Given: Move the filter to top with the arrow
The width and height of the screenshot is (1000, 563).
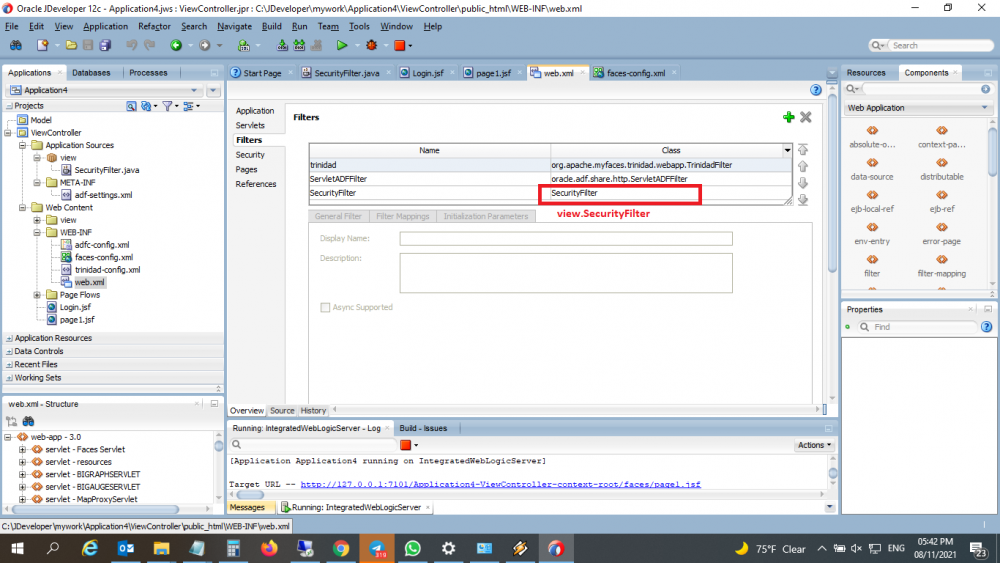Looking at the screenshot, I should (803, 150).
